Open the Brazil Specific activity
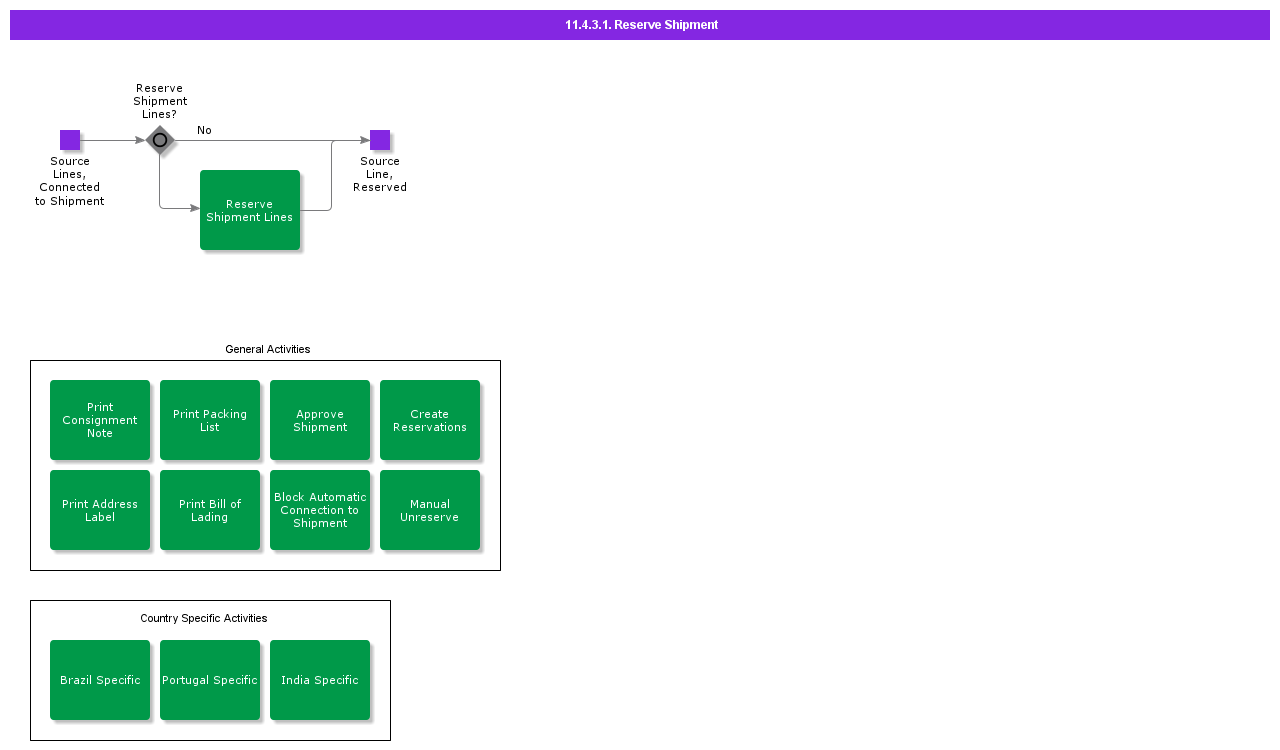This screenshot has width=1280, height=750. click(x=100, y=680)
